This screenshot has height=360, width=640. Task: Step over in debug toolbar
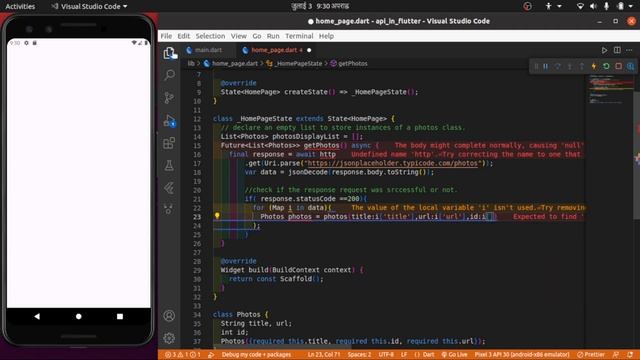tap(558, 66)
